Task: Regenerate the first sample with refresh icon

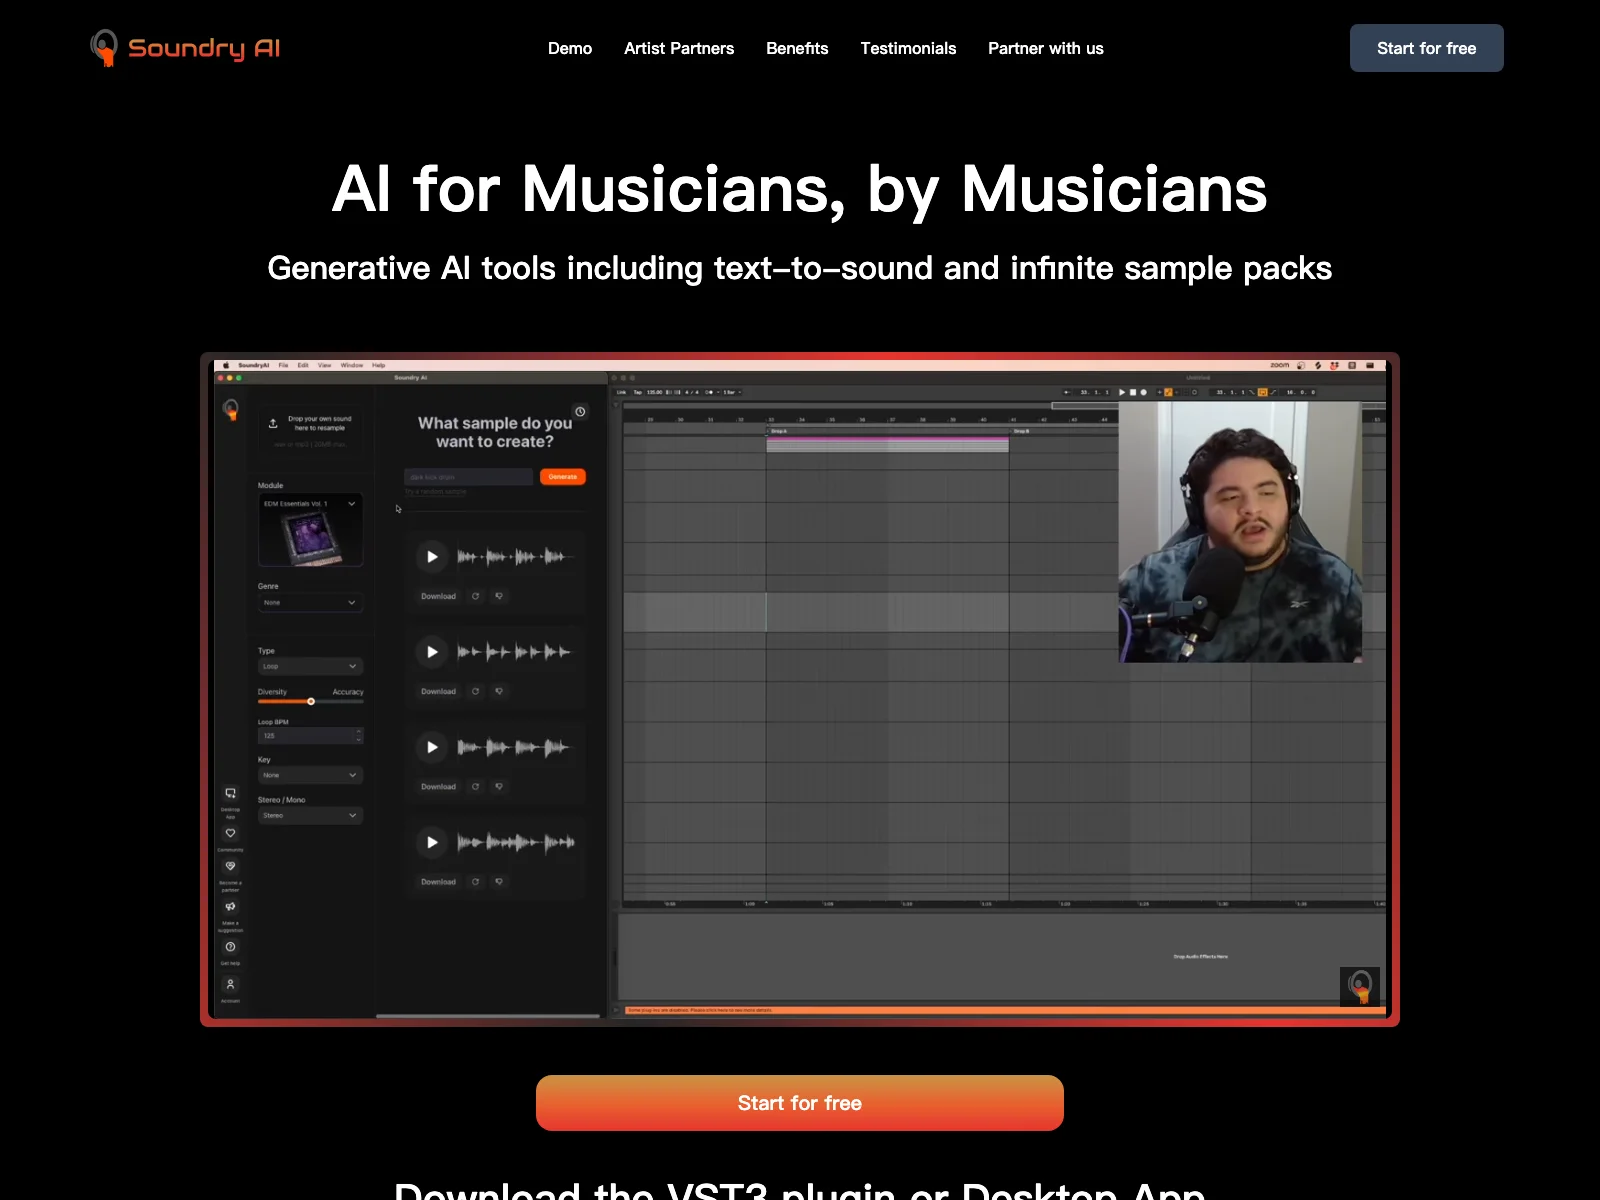Action: coord(476,596)
